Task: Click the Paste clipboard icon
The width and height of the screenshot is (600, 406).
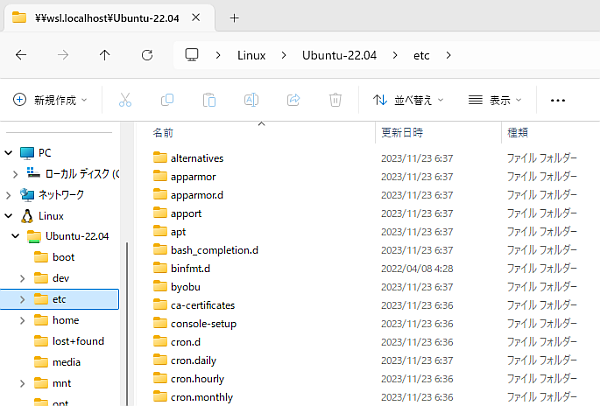Action: click(209, 100)
